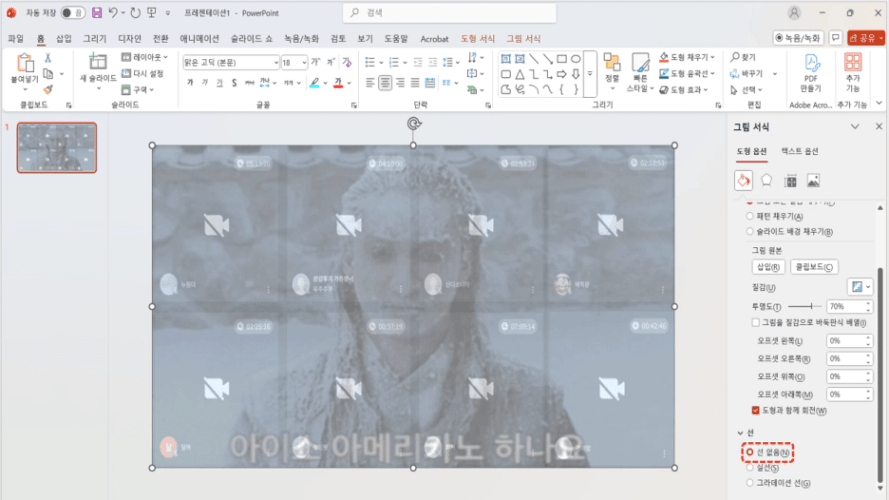The image size is (889, 500).
Task: Click the Record (녹음/녹화) button at top right
Action: click(x=798, y=37)
